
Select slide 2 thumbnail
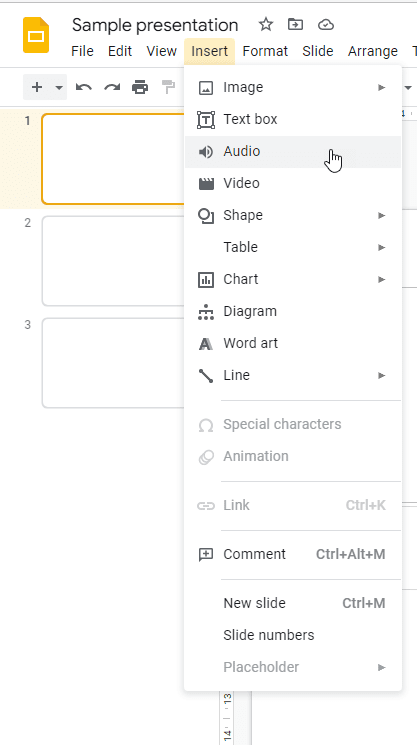coord(113,261)
